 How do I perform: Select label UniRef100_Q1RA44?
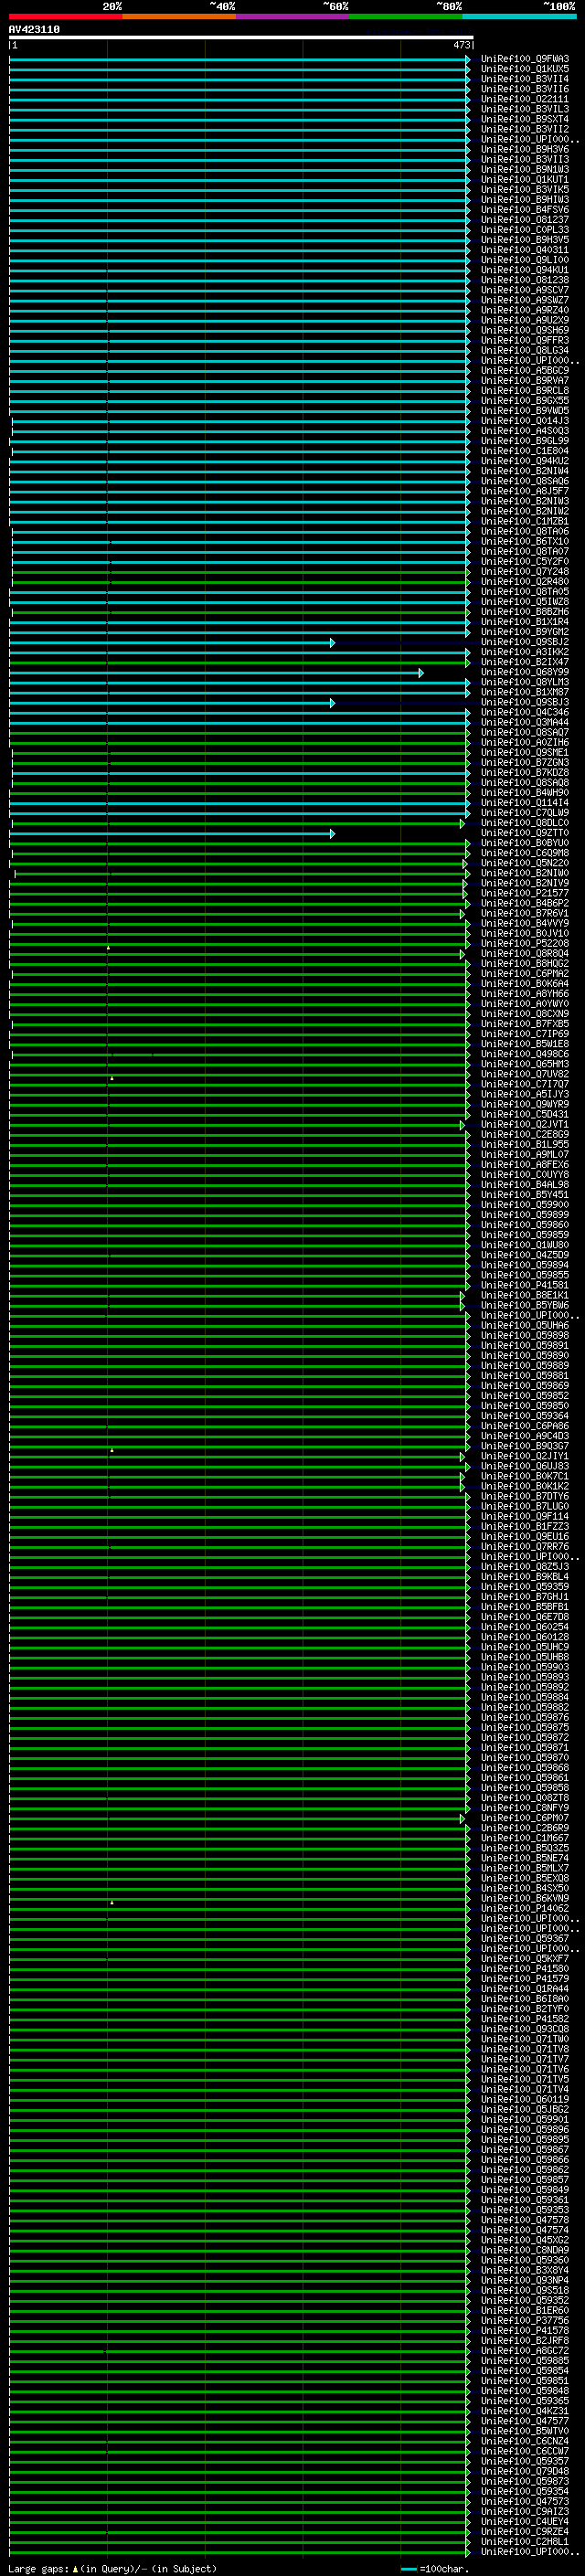(x=525, y=1989)
